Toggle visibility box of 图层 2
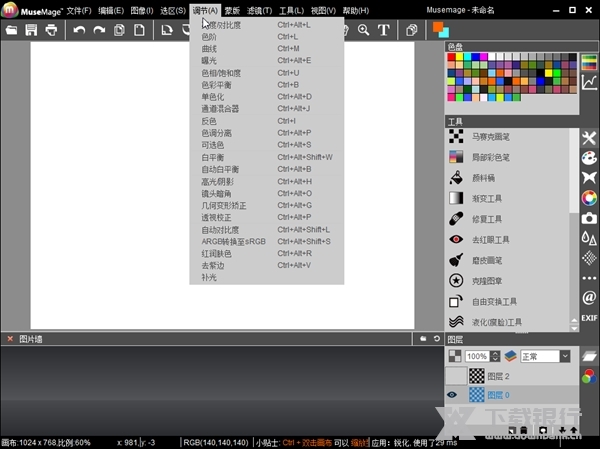600x449 pixels. 456,376
